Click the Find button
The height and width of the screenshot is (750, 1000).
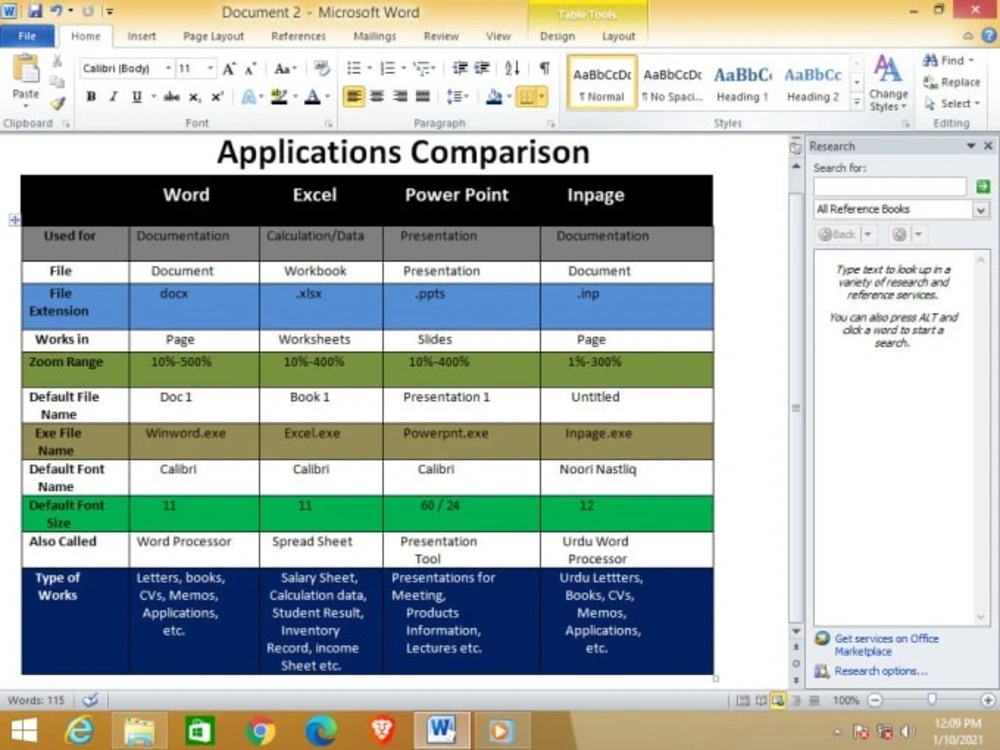(x=948, y=61)
